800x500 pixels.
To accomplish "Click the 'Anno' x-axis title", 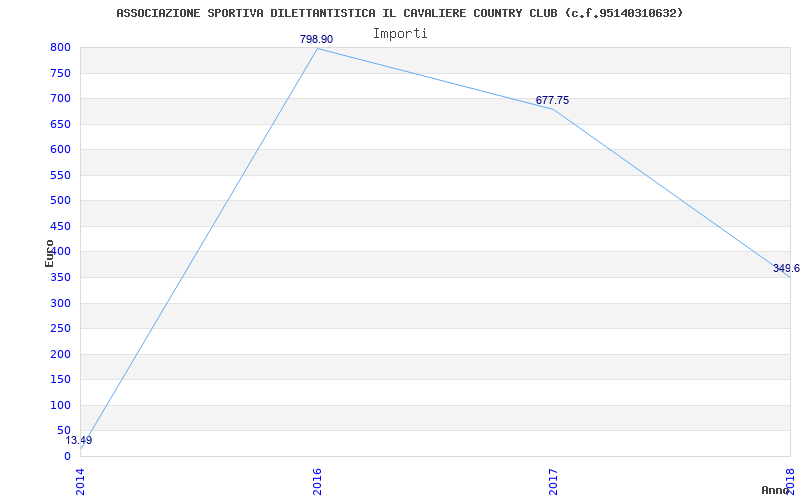I will 775,490.
